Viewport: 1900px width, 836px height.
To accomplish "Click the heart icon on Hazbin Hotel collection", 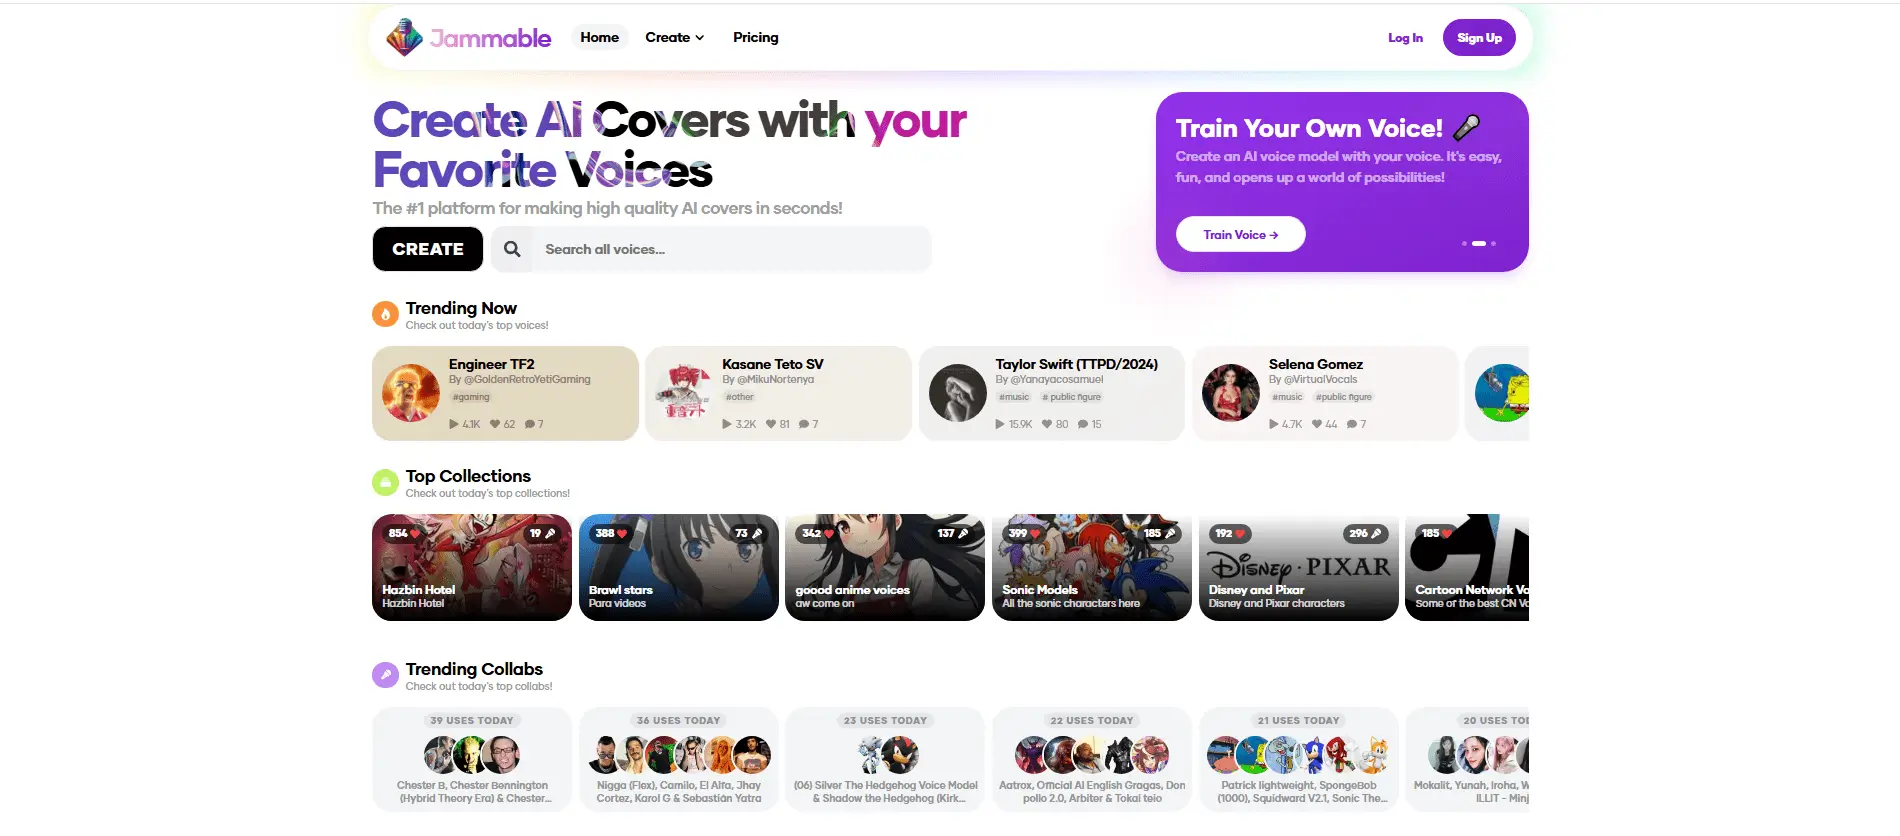I will coord(415,534).
